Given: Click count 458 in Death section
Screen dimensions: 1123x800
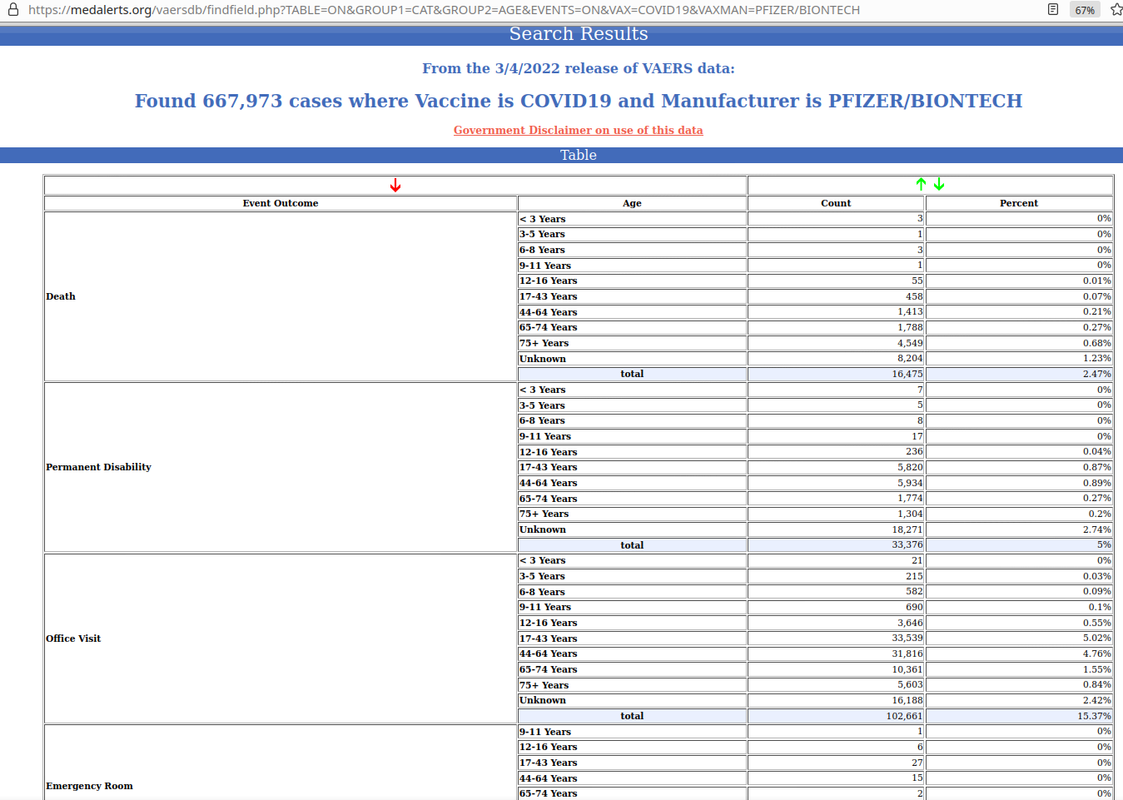Looking at the screenshot, I should click(x=836, y=297).
